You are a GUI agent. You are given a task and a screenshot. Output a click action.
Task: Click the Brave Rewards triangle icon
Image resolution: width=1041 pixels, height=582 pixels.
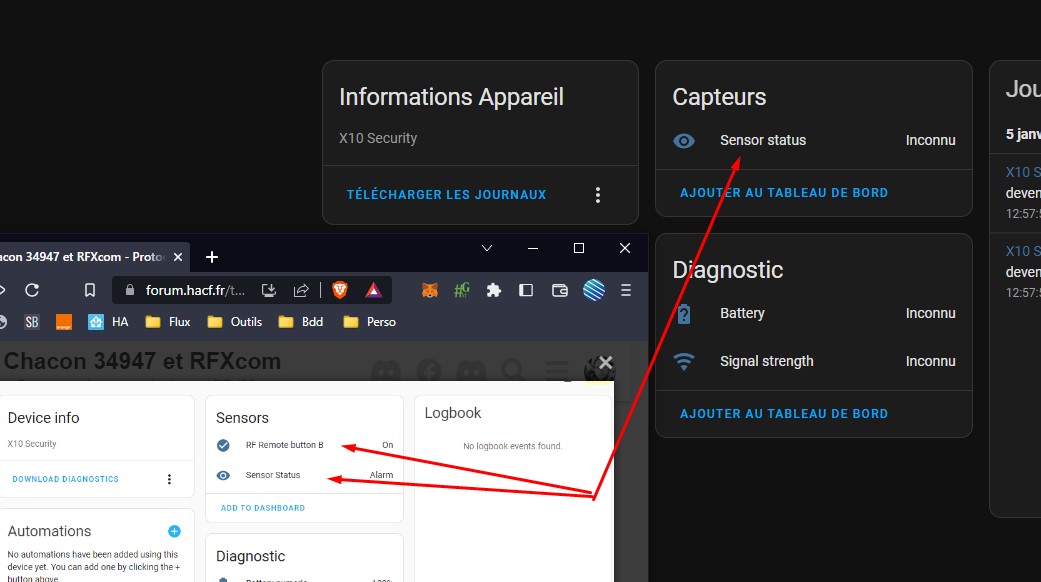[x=372, y=290]
